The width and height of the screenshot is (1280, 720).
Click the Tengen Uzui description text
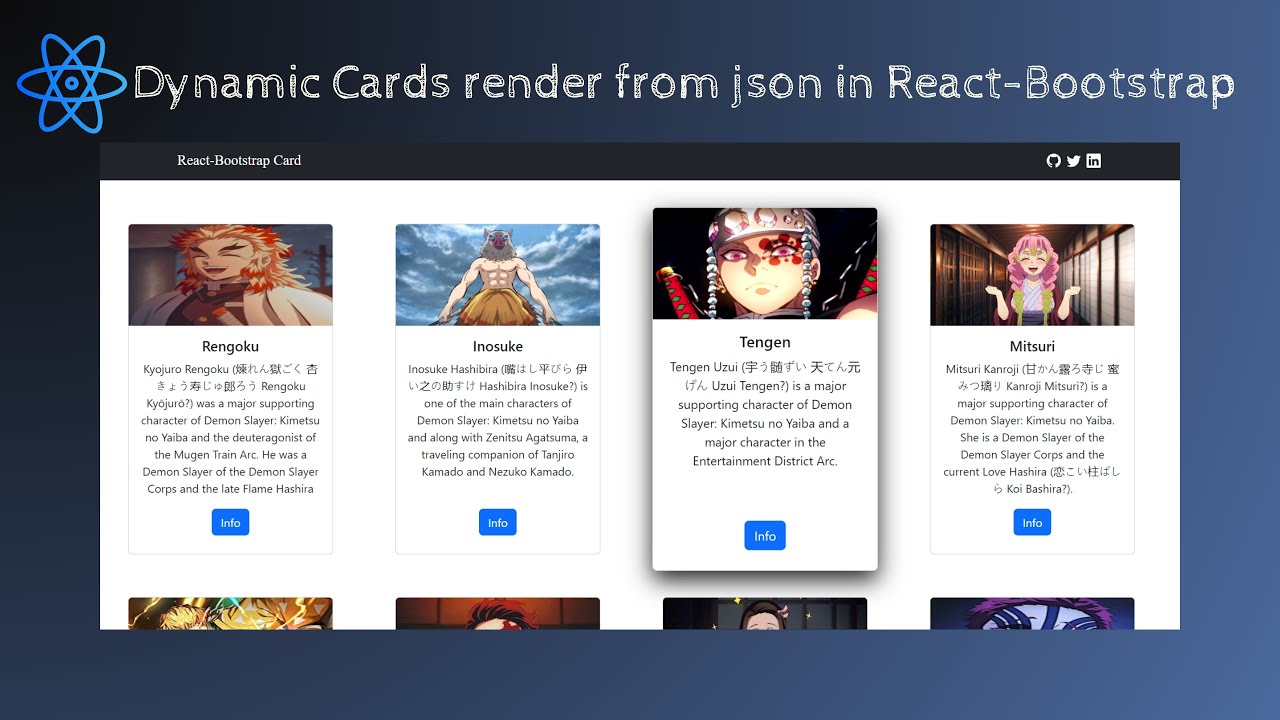point(765,414)
